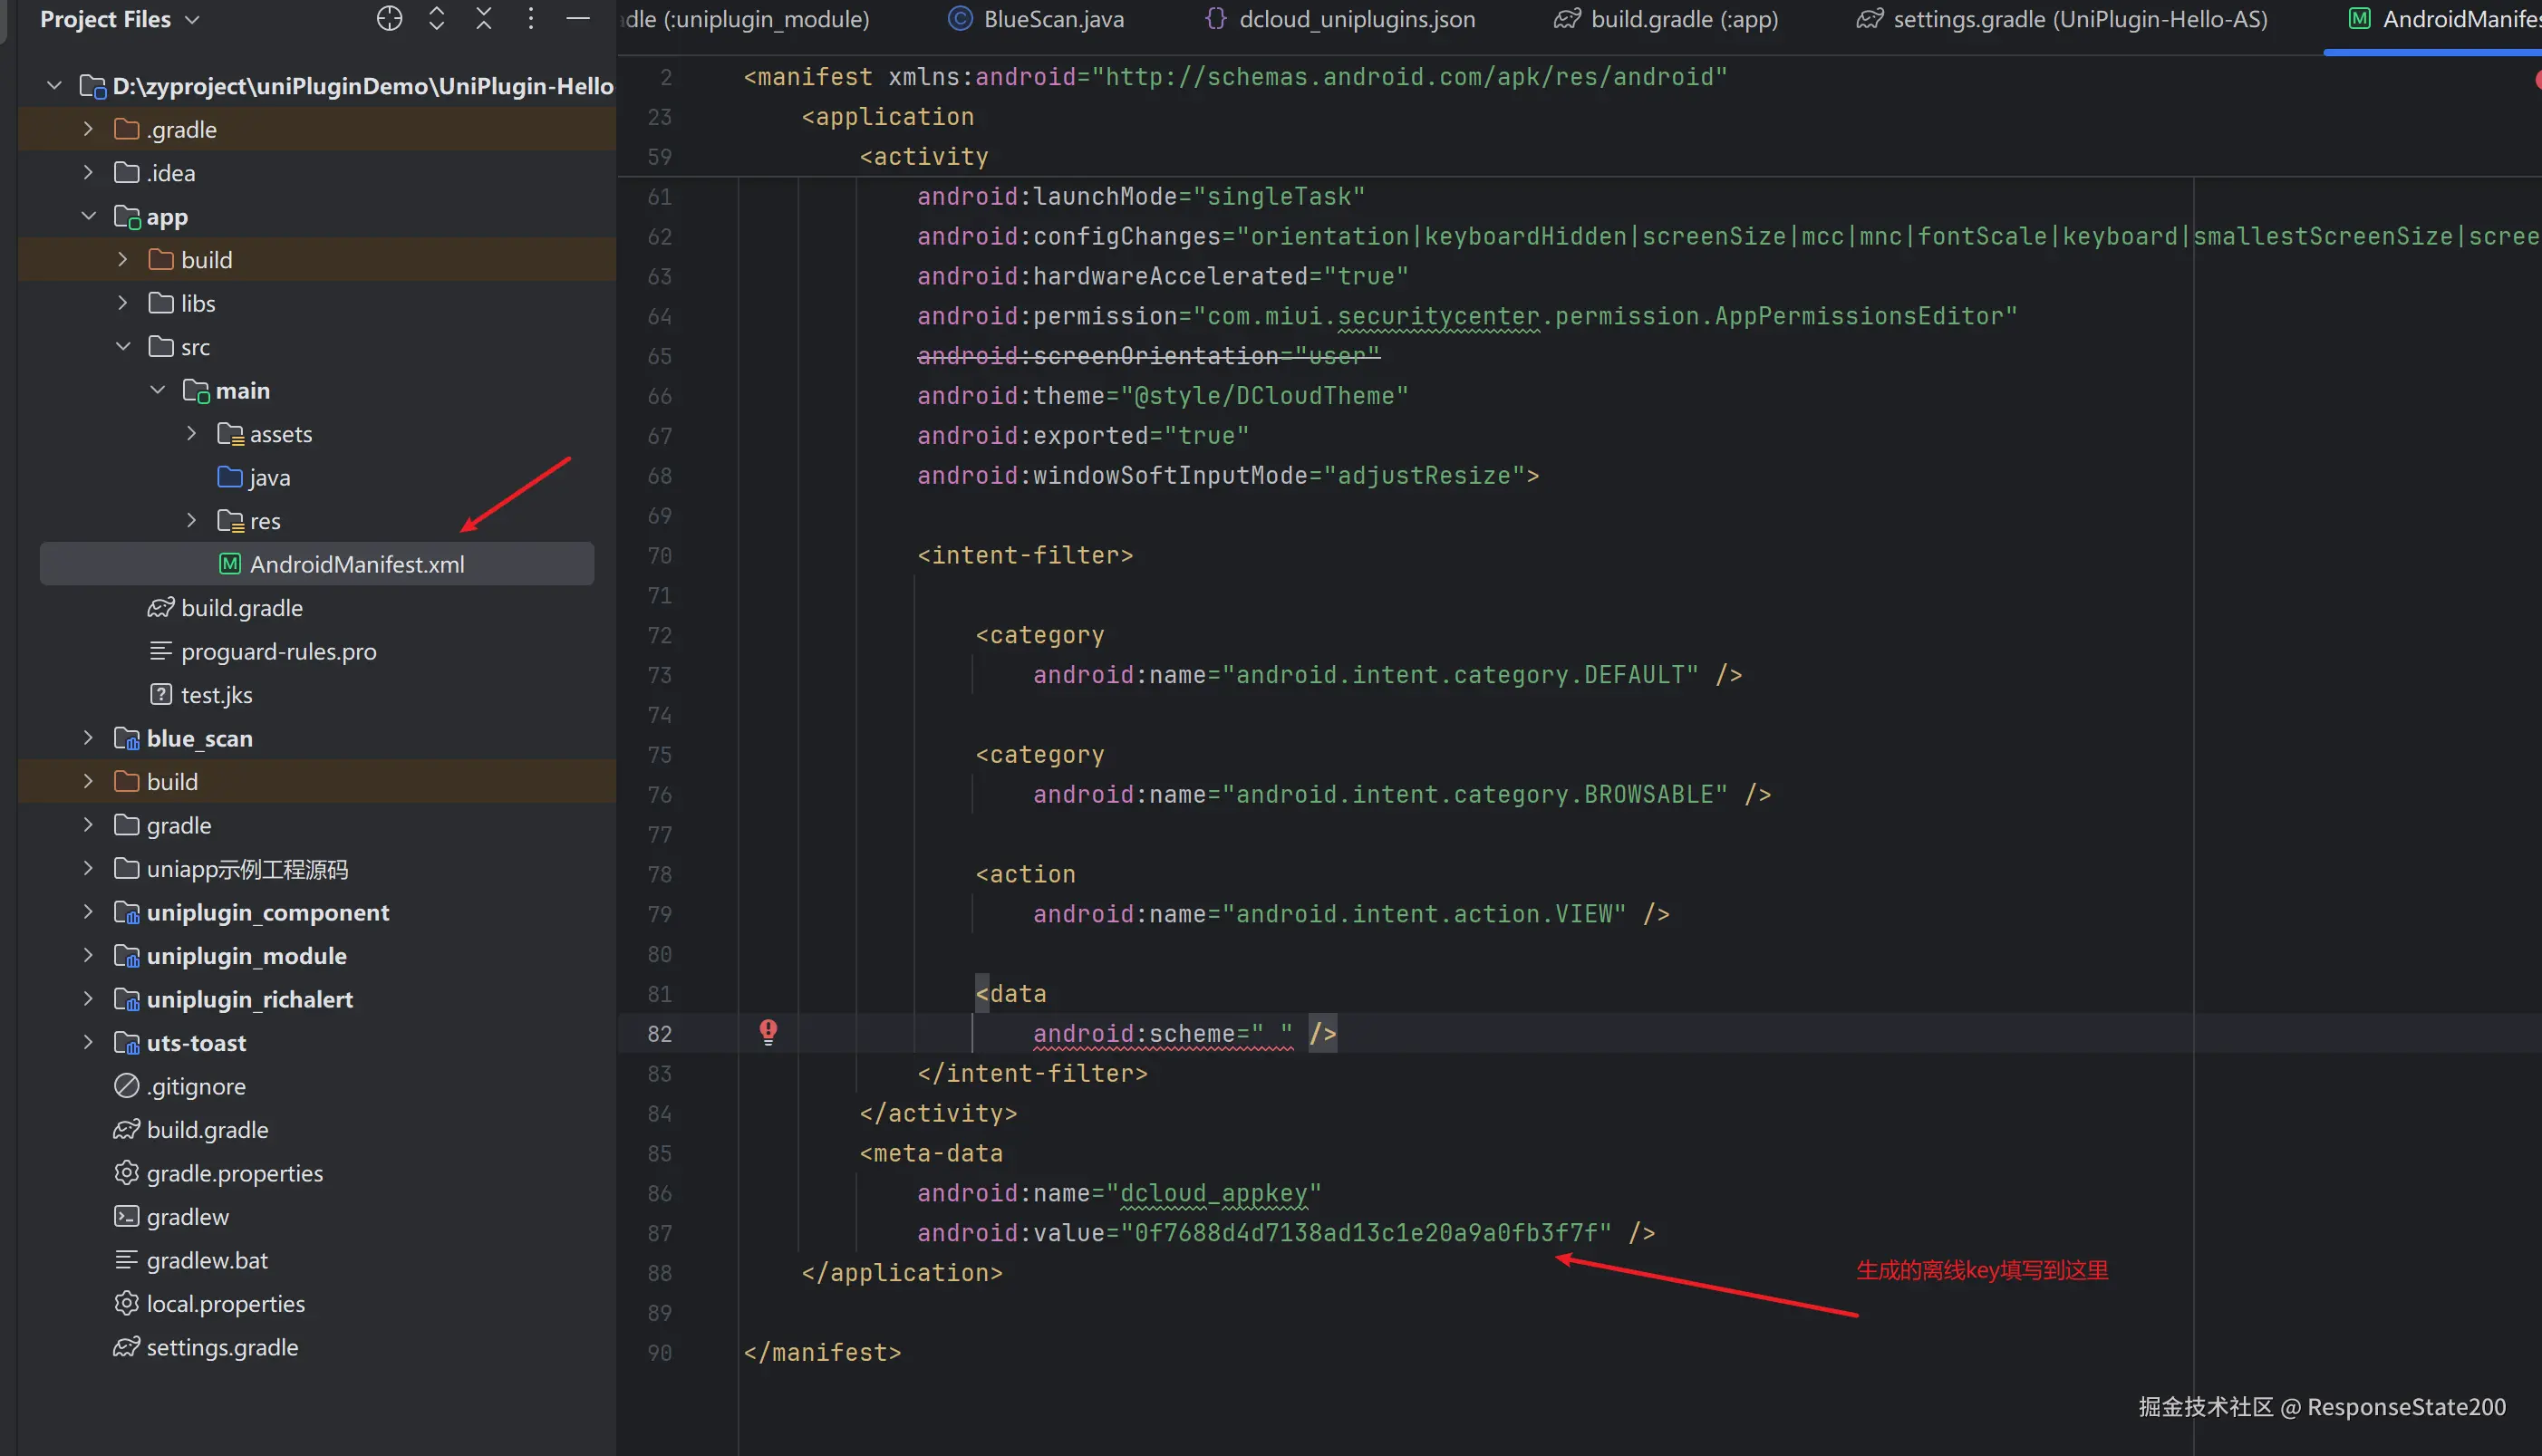
Task: Expand the res folder
Action: pos(191,520)
